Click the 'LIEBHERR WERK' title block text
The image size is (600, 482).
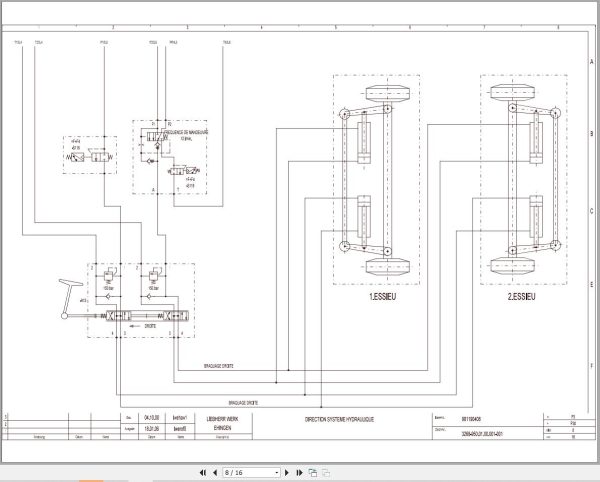(x=222, y=419)
